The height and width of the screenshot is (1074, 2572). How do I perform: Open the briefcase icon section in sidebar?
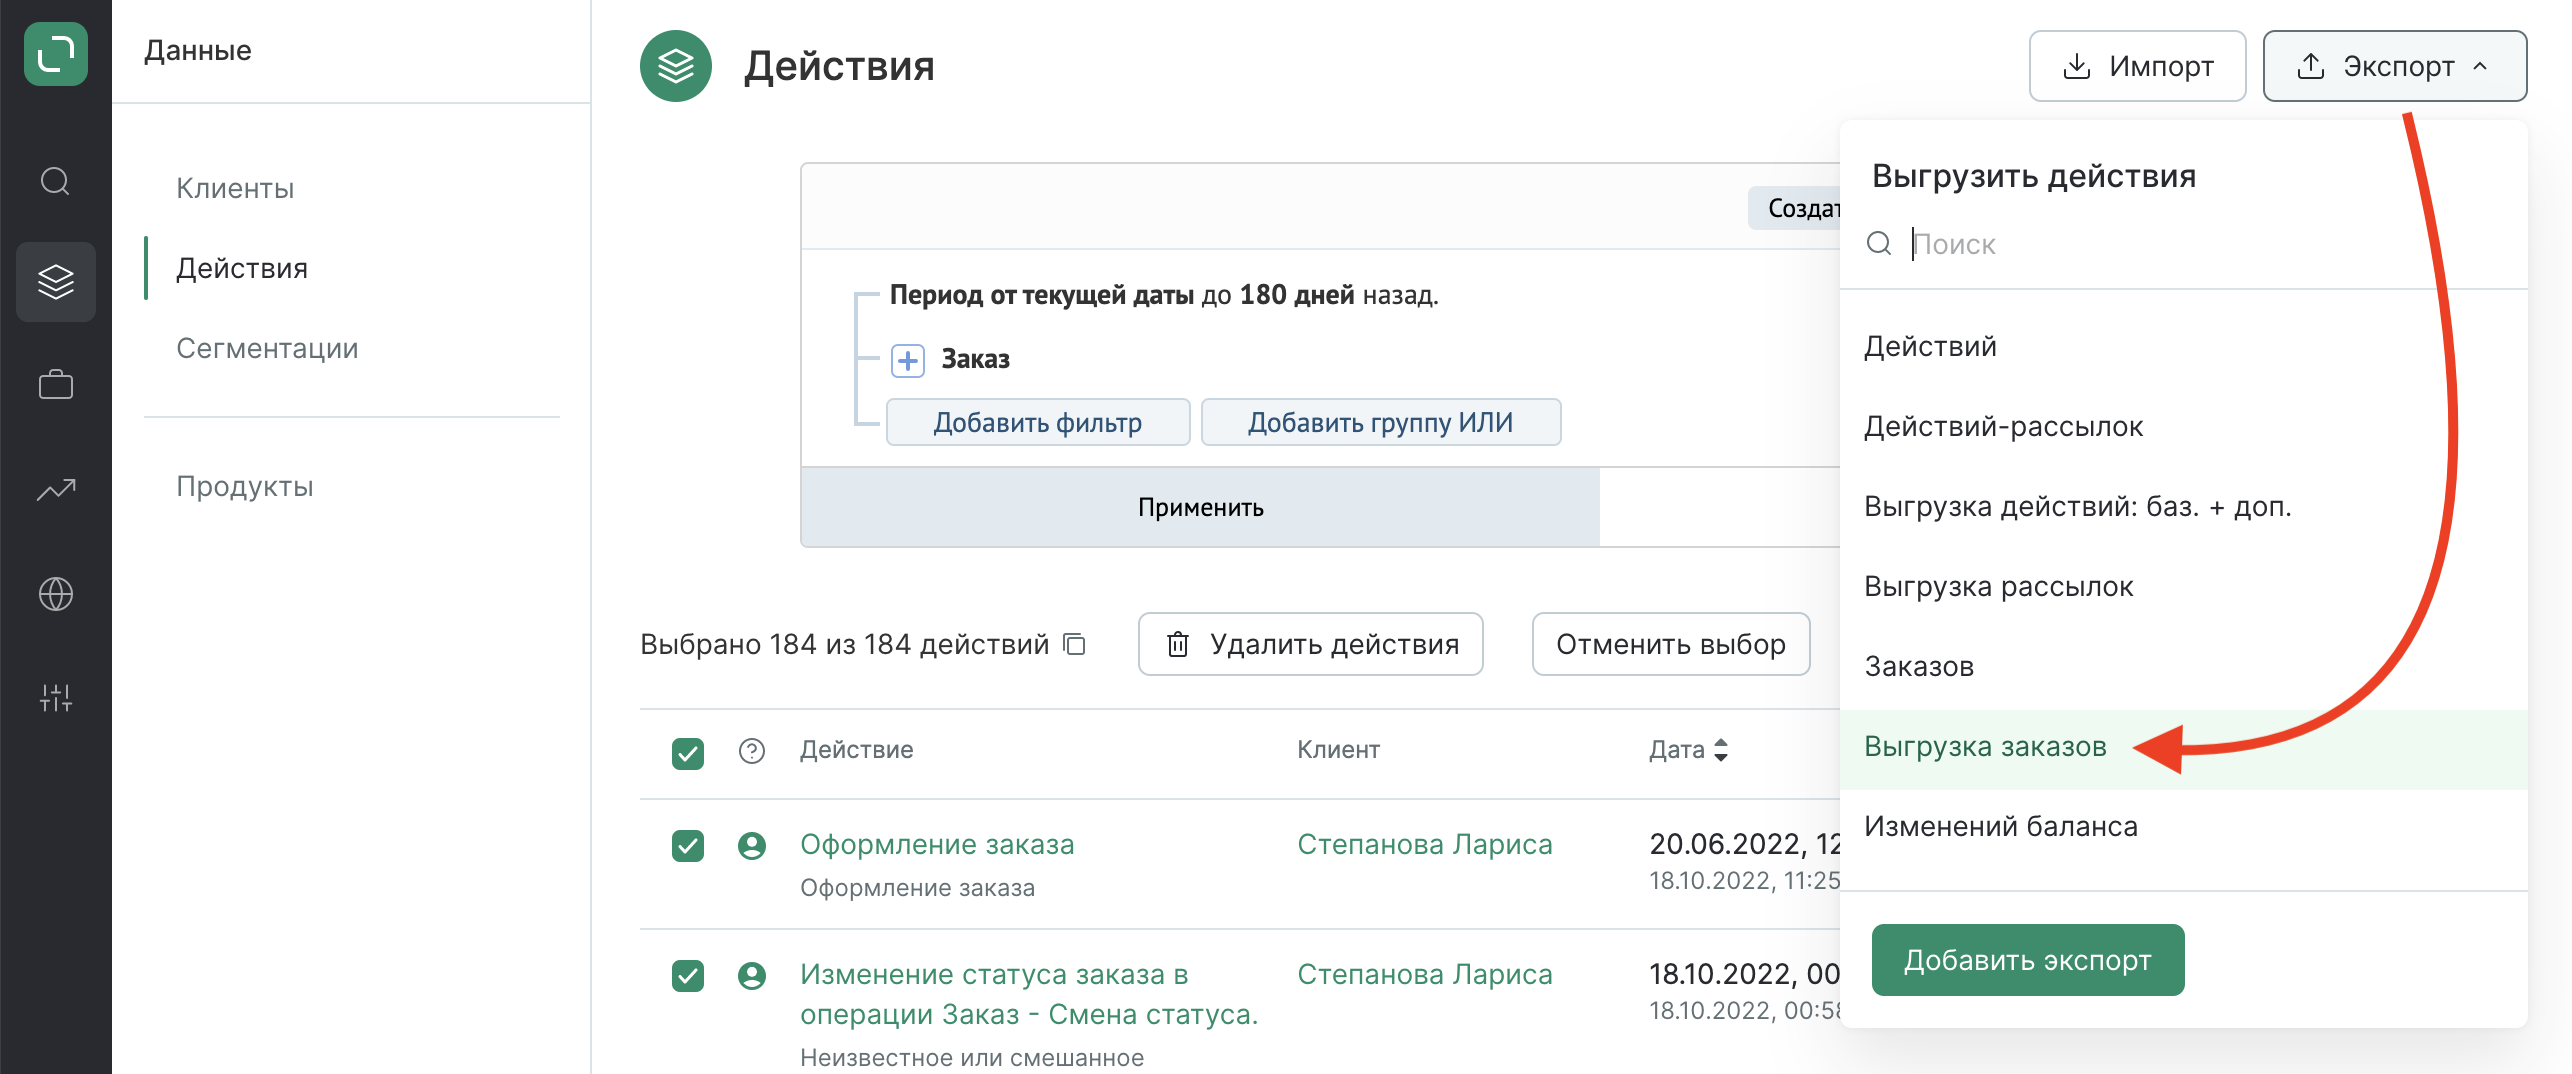point(56,385)
